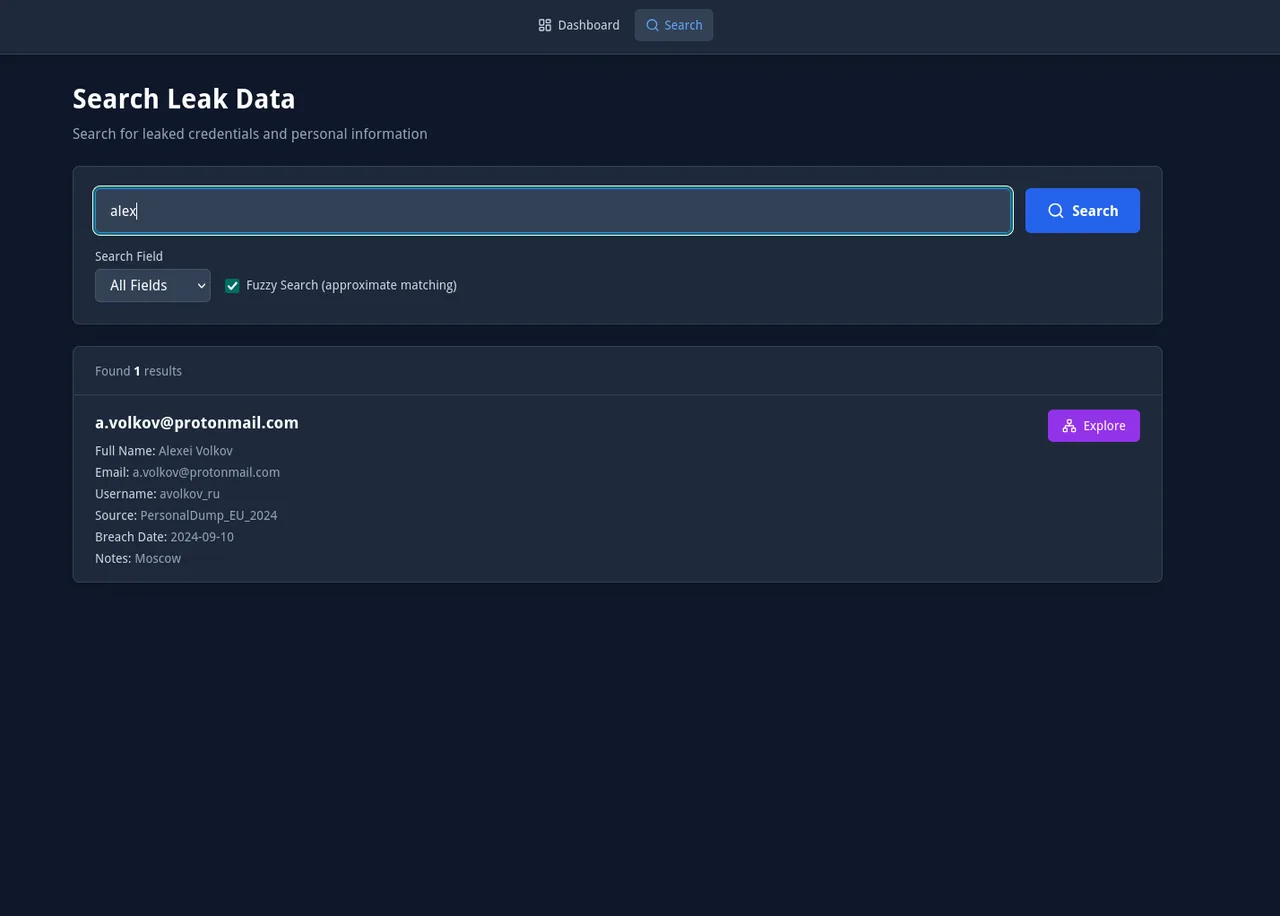Image resolution: width=1280 pixels, height=916 pixels.
Task: Click the Notes value Moscow
Action: [158, 559]
